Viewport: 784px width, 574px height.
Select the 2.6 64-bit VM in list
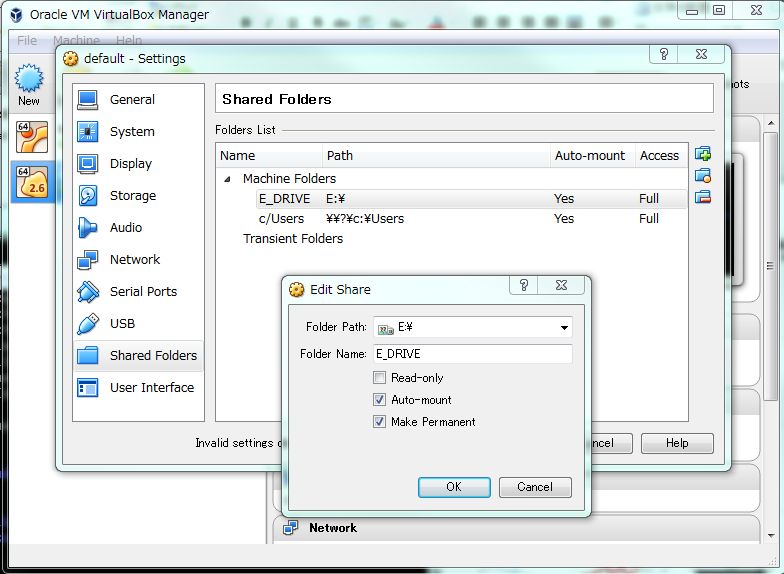(x=32, y=182)
